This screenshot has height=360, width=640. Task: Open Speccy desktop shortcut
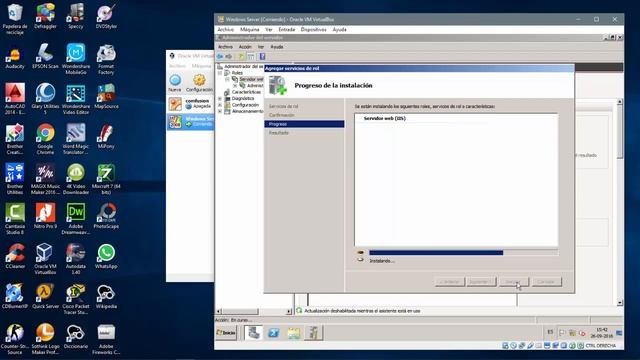point(76,16)
